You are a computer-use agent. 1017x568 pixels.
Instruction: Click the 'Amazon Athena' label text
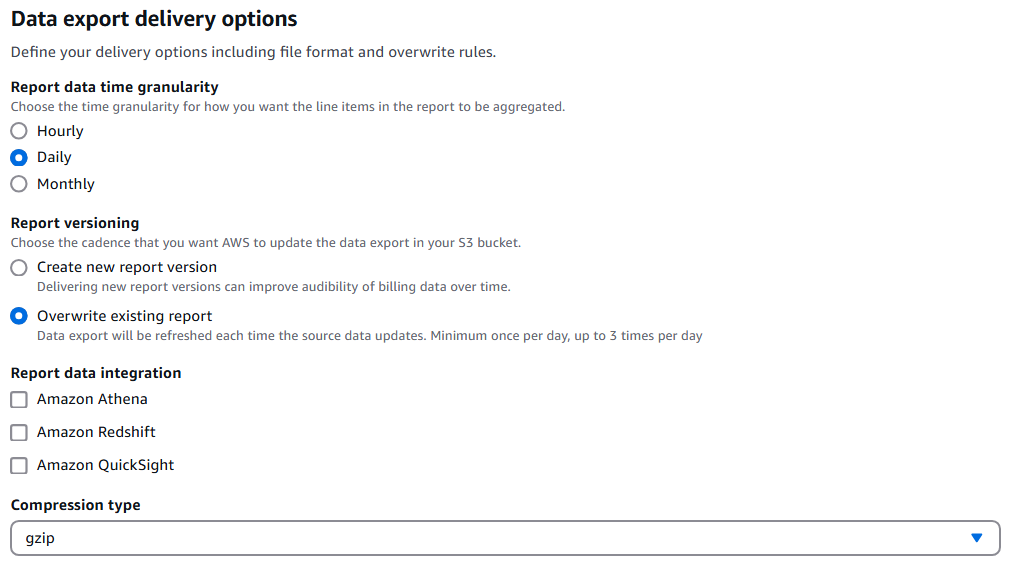point(92,399)
